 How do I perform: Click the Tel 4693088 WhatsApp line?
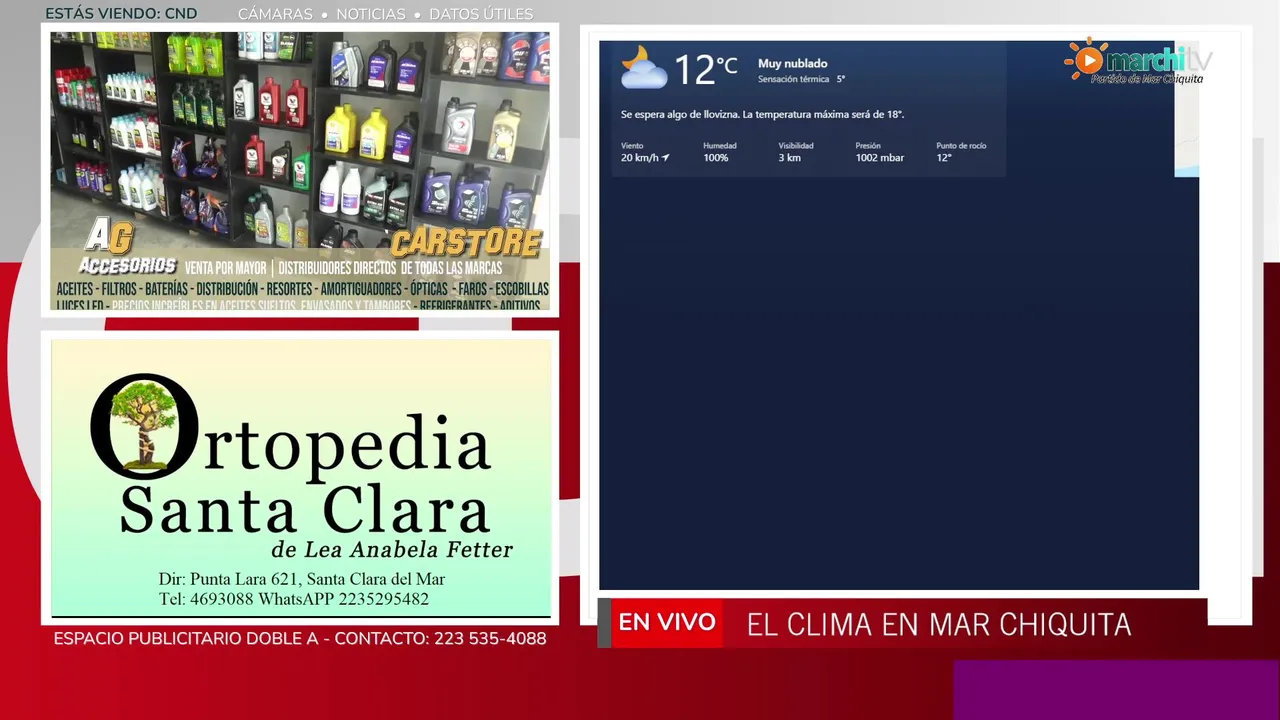click(x=294, y=599)
